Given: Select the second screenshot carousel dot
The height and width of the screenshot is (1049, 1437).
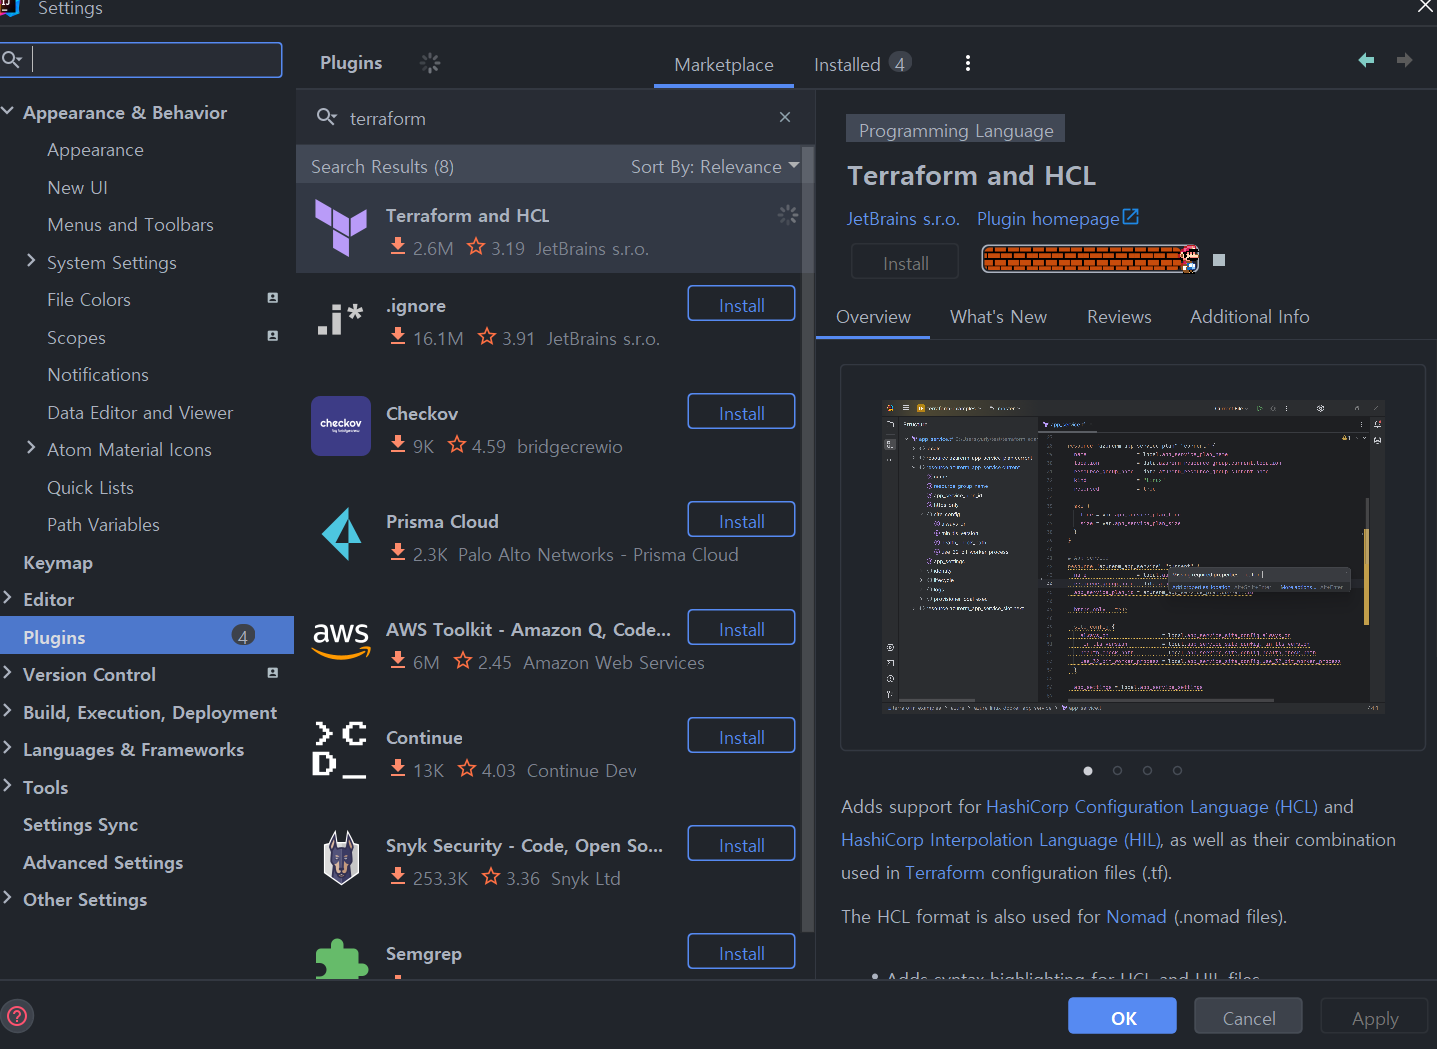Looking at the screenshot, I should click(1117, 770).
